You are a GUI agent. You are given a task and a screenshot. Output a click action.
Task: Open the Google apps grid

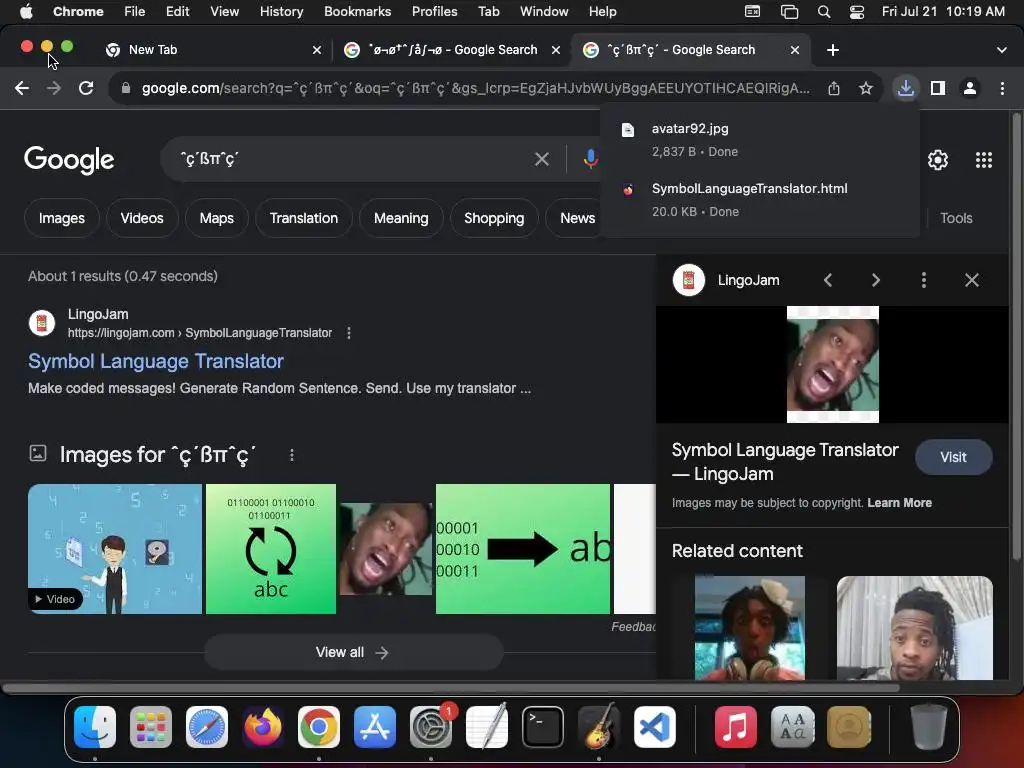(984, 160)
